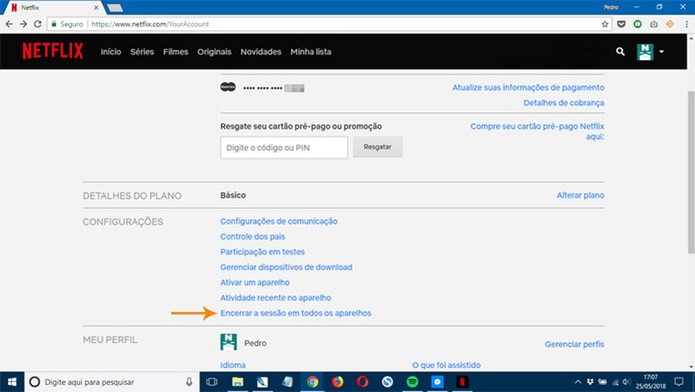Bookmark page with the star icon
The height and width of the screenshot is (392, 695).
[605, 24]
